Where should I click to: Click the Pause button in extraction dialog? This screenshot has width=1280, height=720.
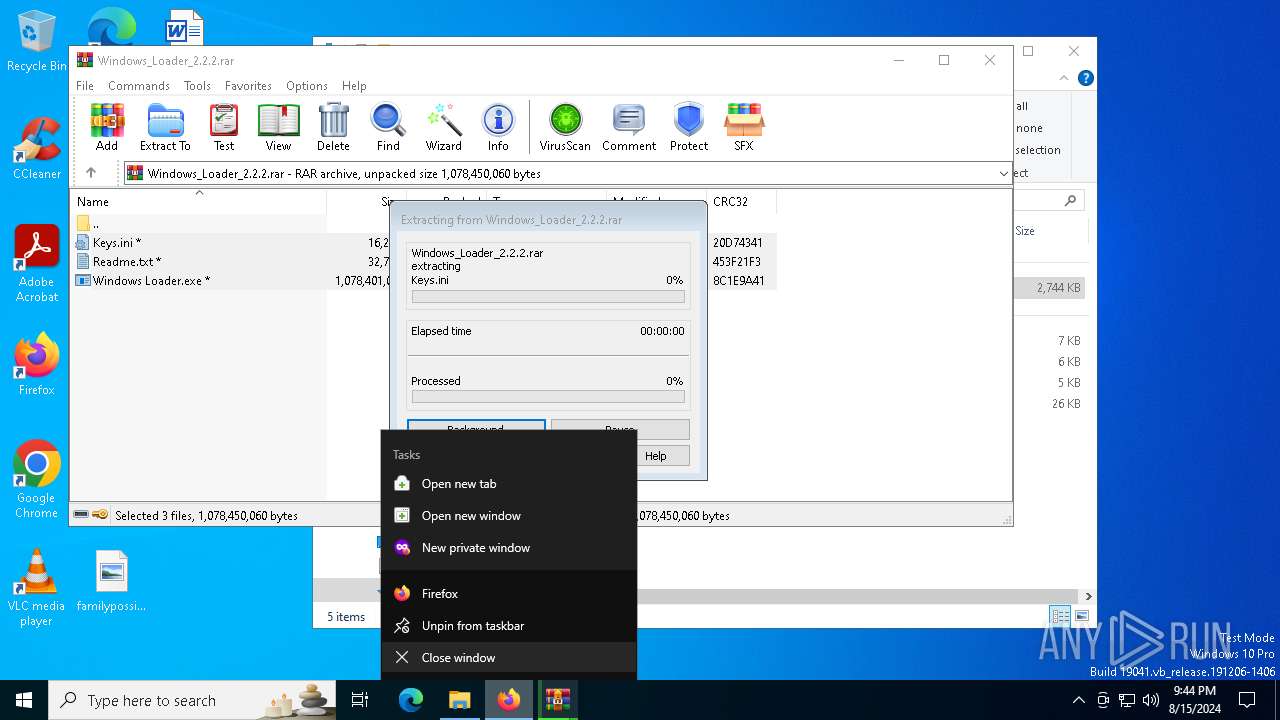click(620, 429)
